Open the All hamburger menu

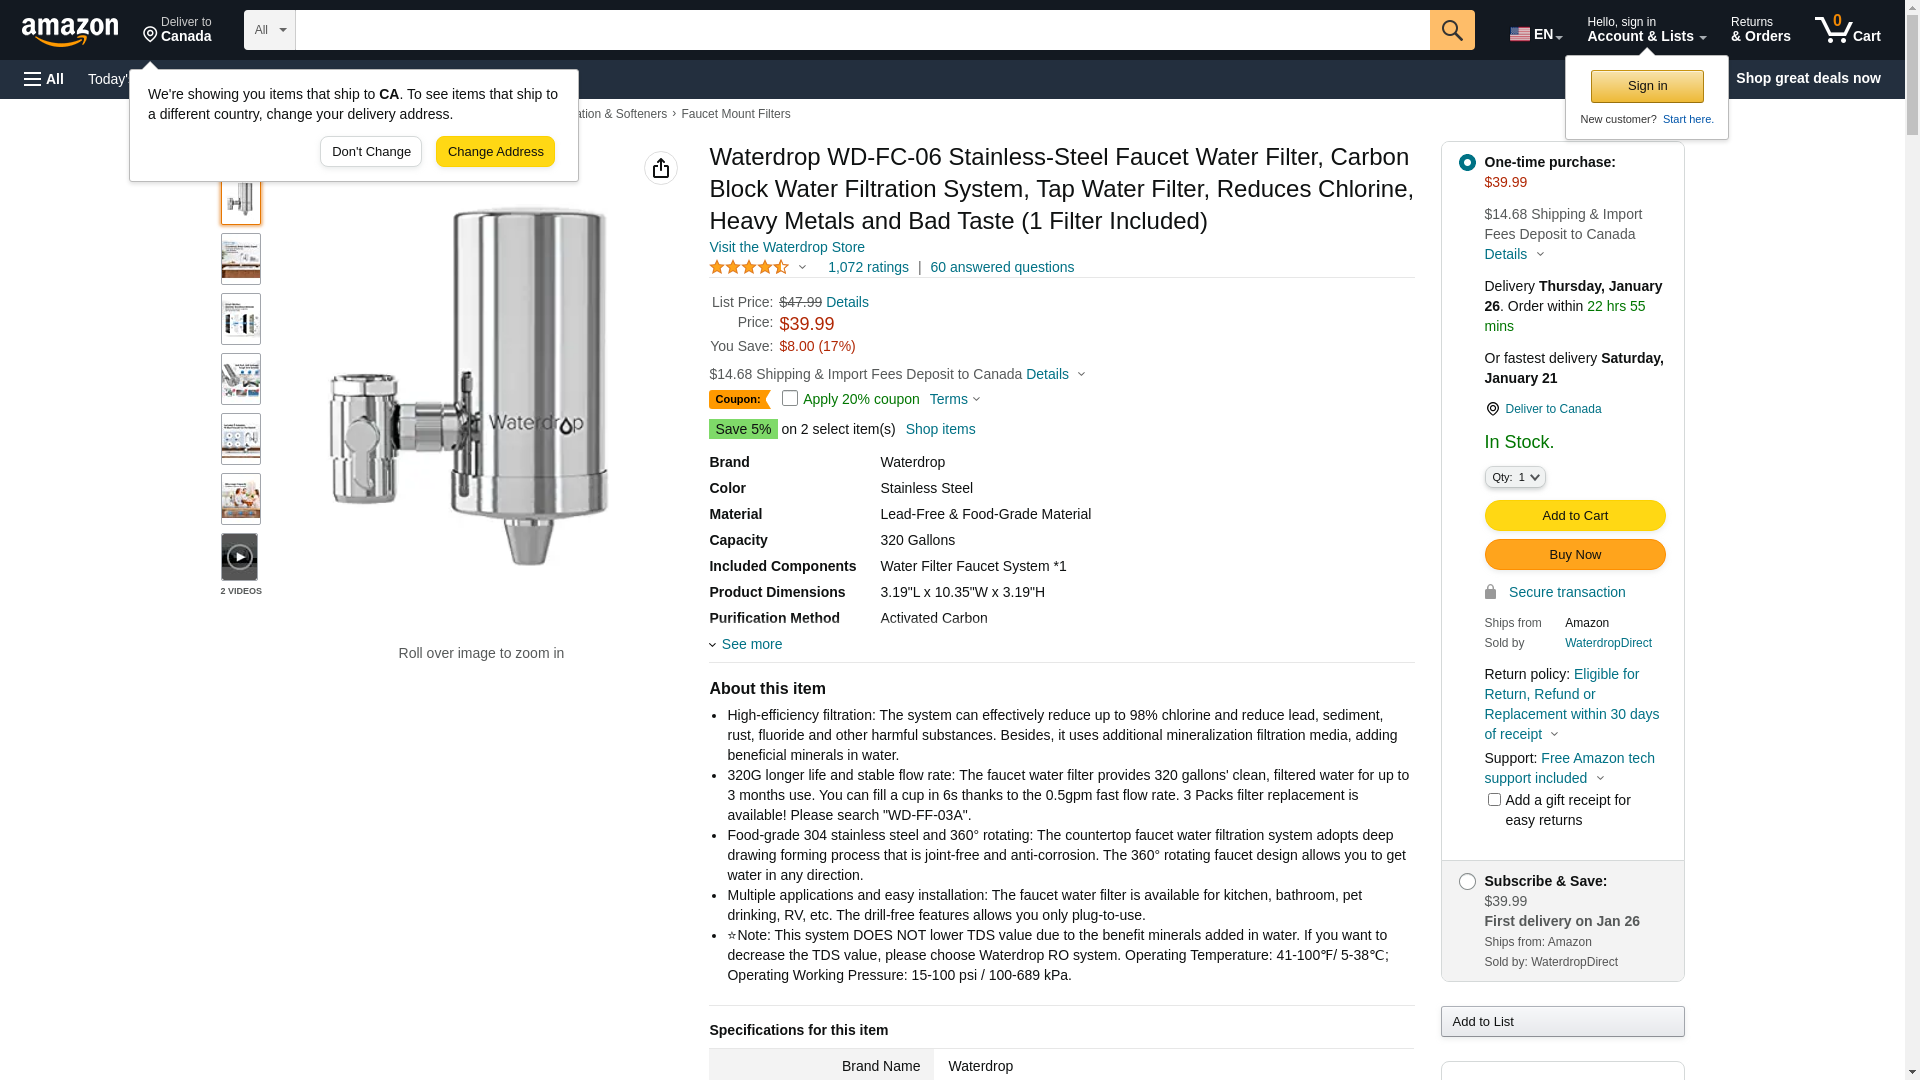(44, 79)
